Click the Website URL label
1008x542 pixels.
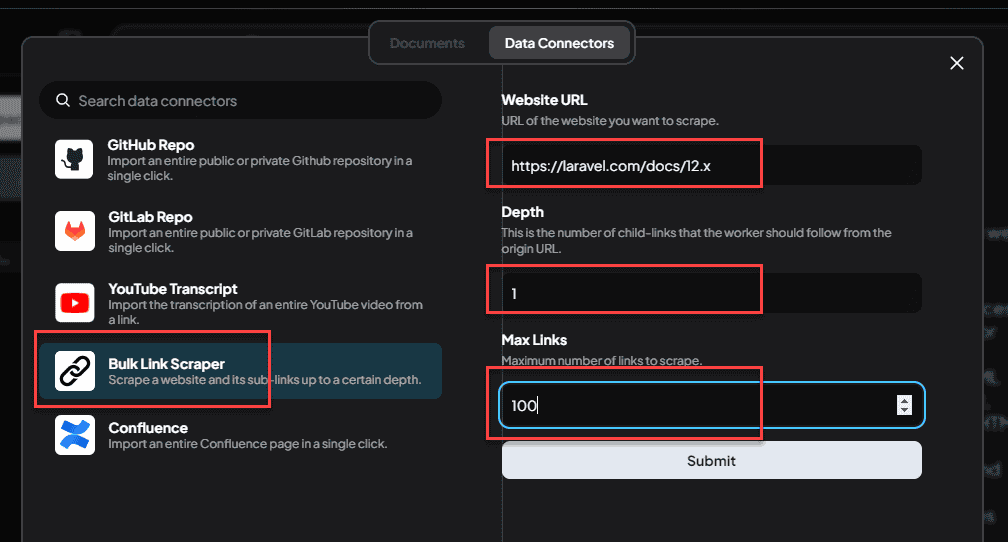[x=544, y=100]
